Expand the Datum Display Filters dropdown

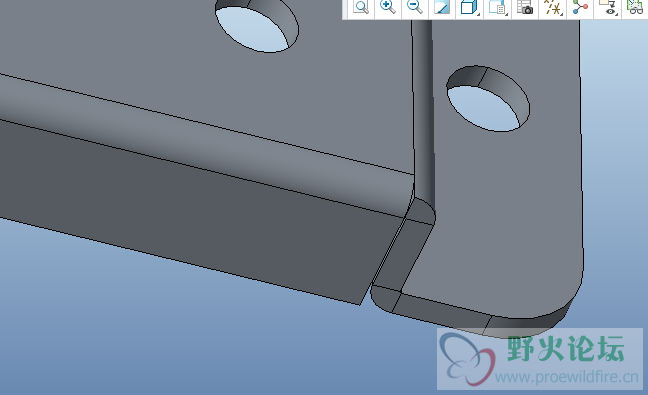553,7
